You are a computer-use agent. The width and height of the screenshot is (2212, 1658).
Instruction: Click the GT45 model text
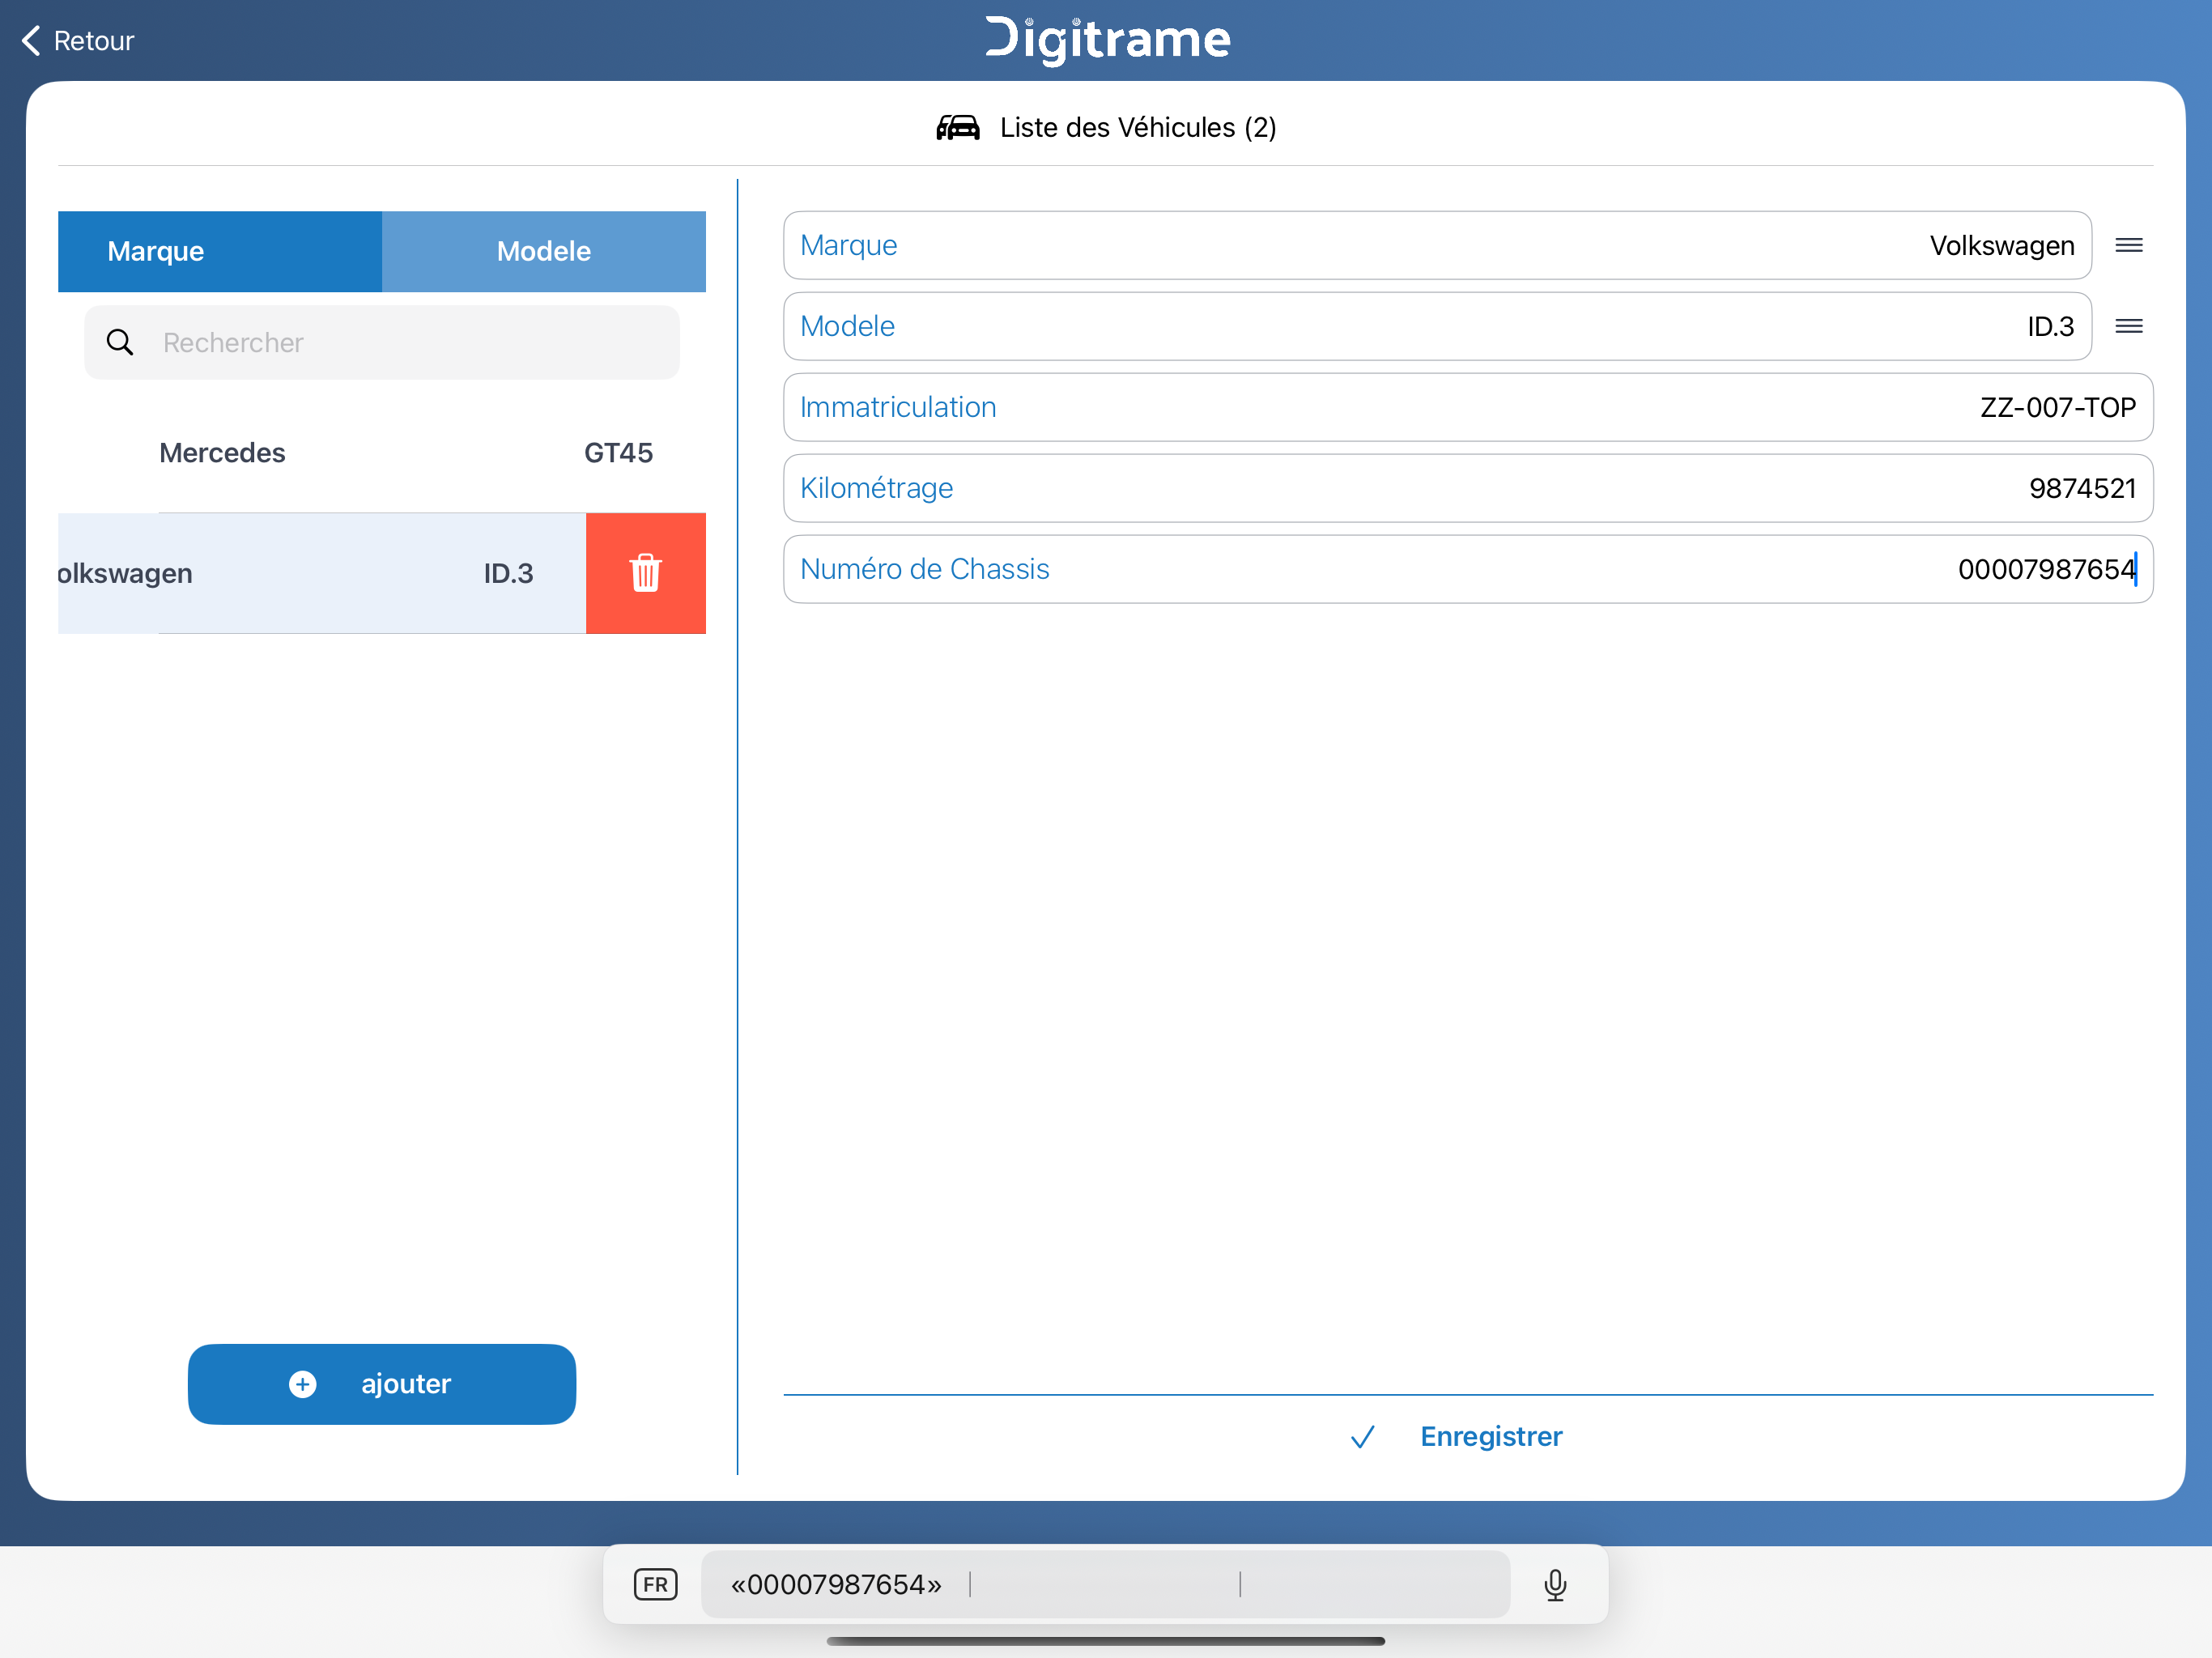(x=618, y=453)
